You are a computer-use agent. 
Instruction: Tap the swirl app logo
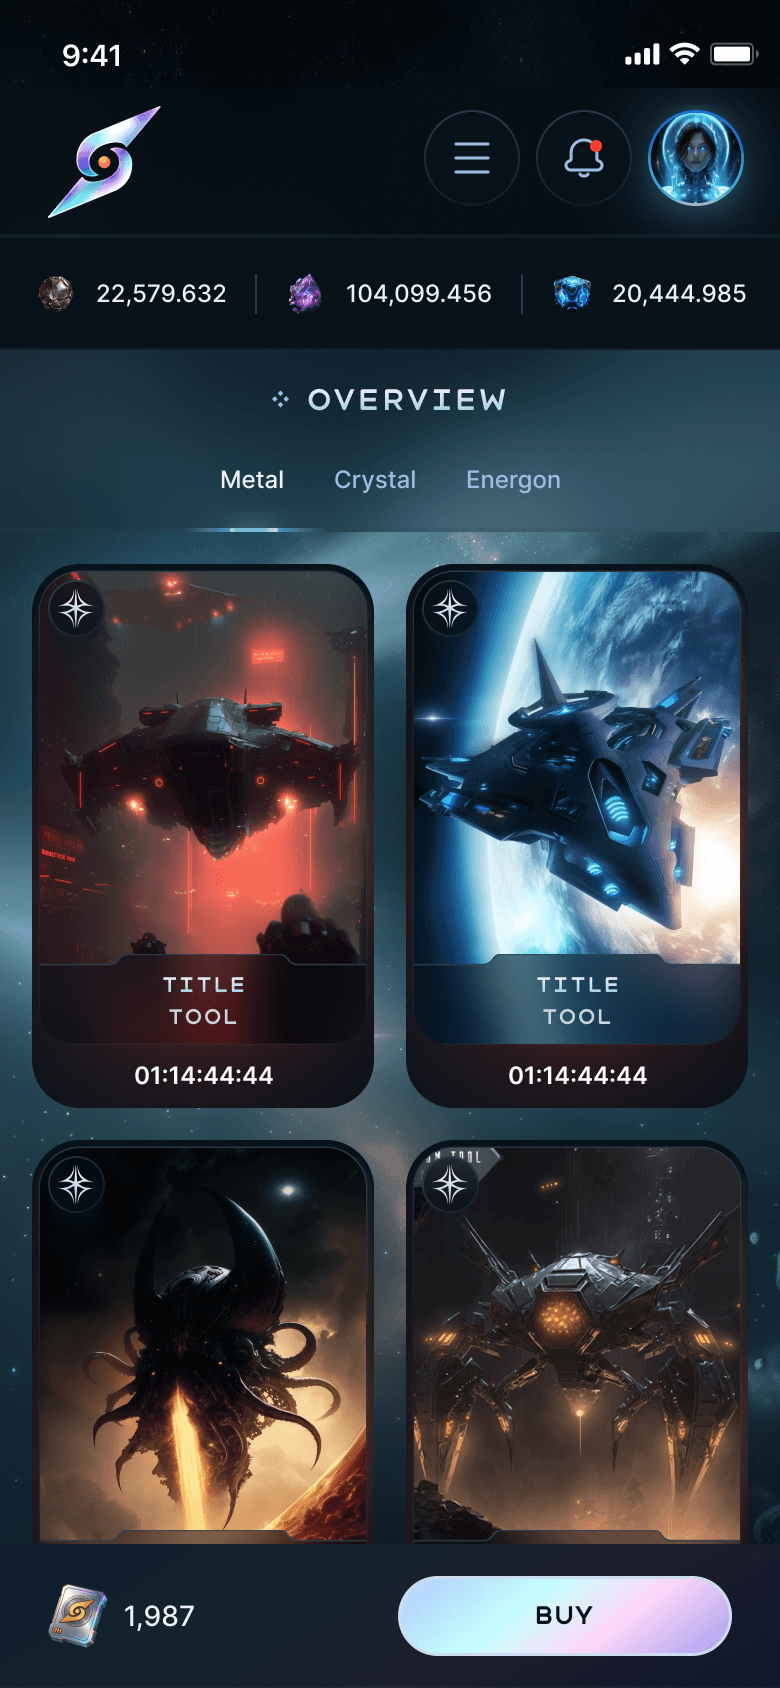[104, 161]
